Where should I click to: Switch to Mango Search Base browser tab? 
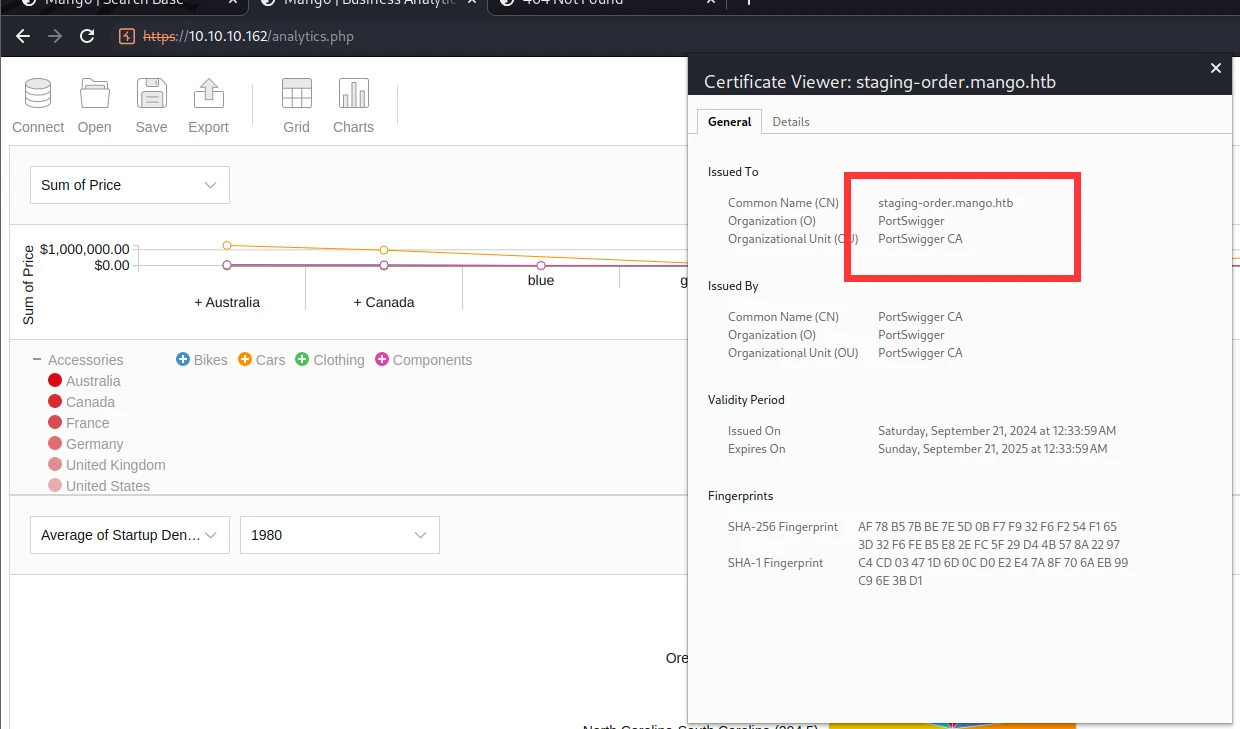[124, 3]
